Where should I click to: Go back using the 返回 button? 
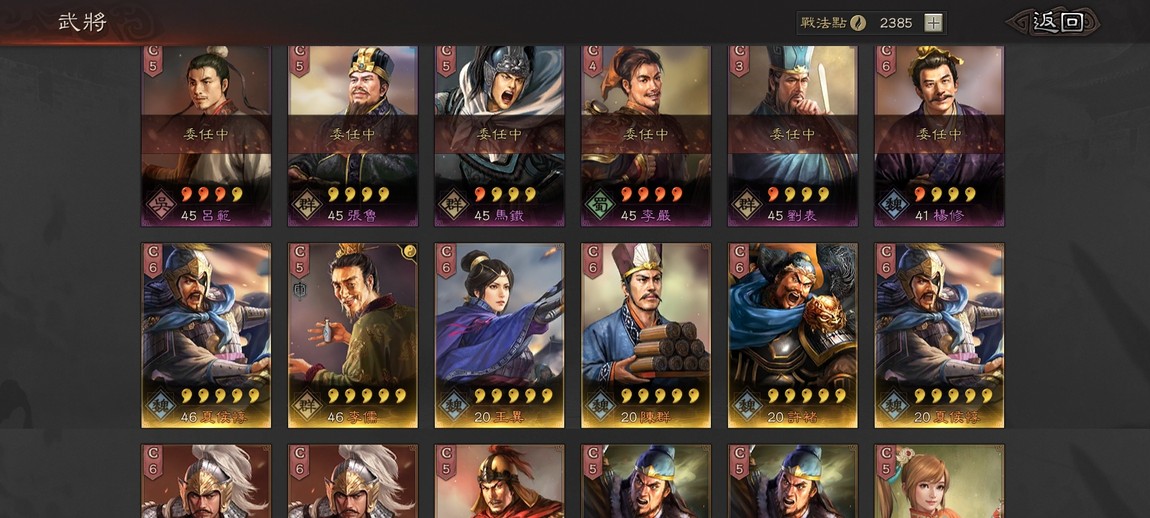(x=1053, y=22)
